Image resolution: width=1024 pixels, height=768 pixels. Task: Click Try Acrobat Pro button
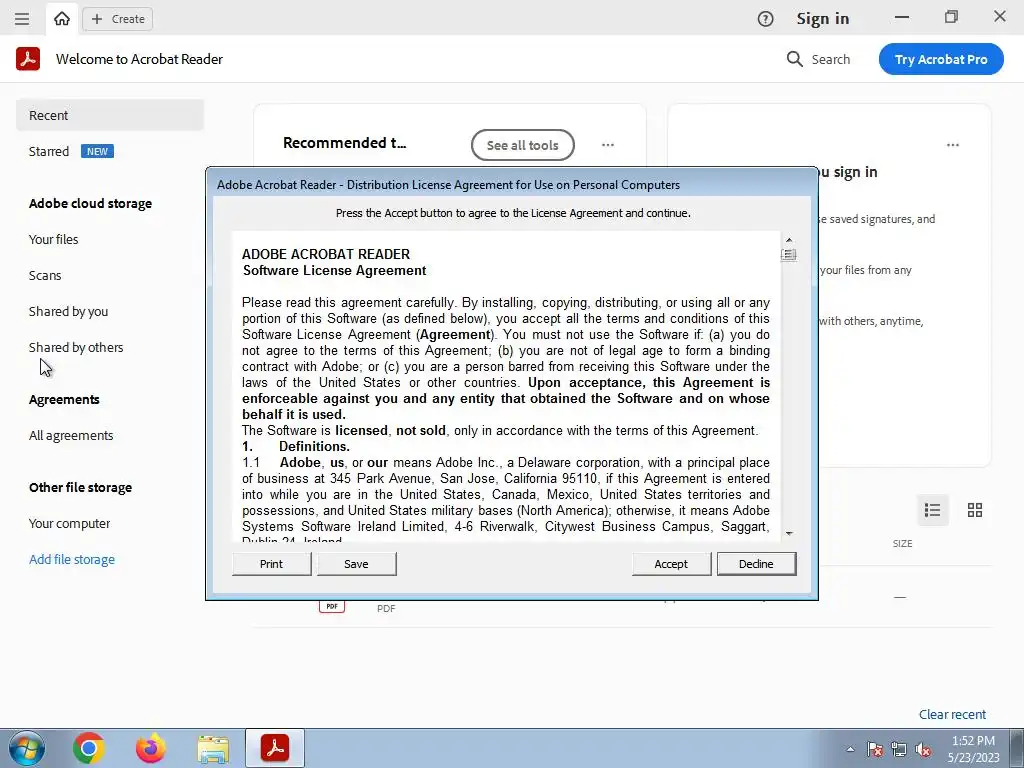click(x=941, y=59)
